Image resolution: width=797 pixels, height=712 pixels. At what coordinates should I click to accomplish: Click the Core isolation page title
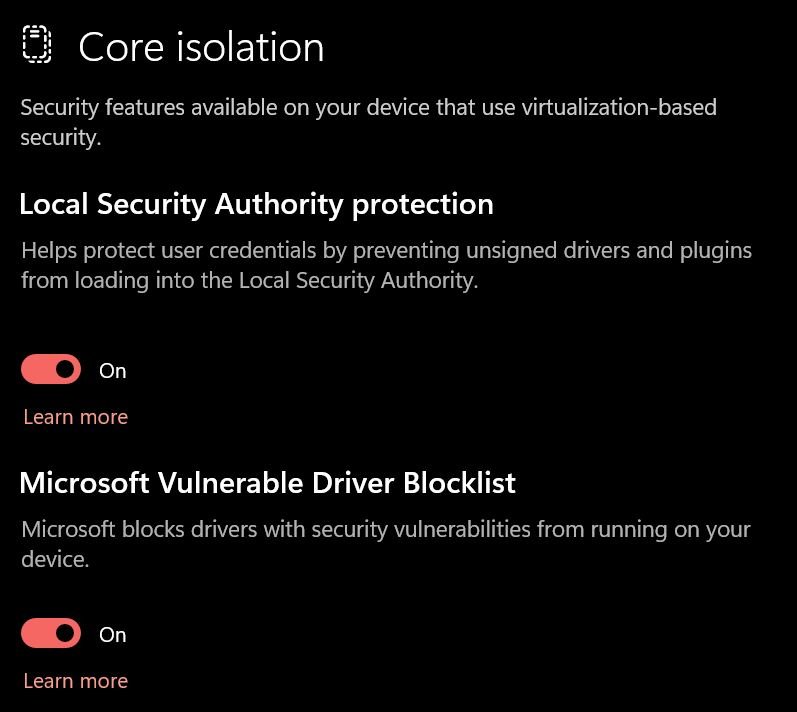pyautogui.click(x=201, y=47)
